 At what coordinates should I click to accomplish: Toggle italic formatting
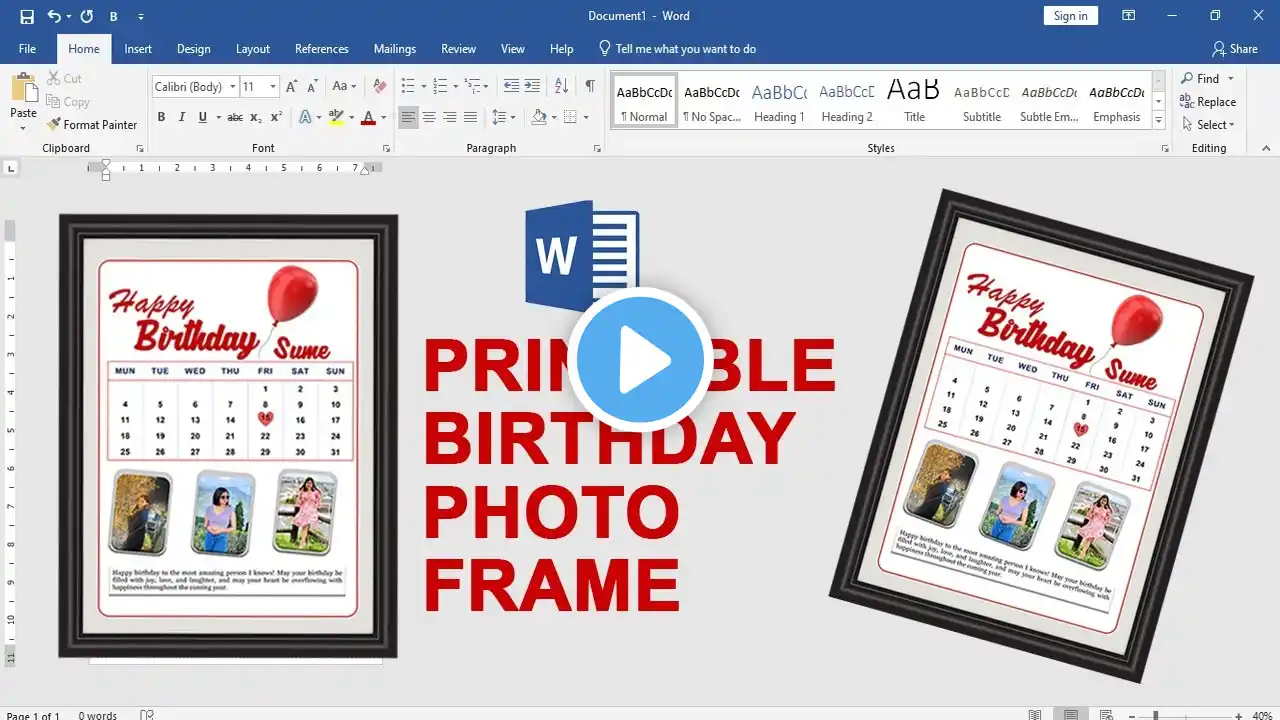click(182, 118)
